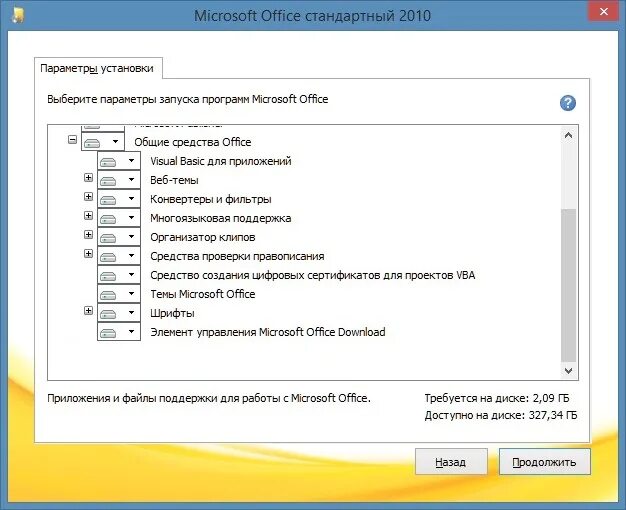Expand the Организатор клипов node
Screen dimensions: 626x510
pyautogui.click(x=89, y=234)
